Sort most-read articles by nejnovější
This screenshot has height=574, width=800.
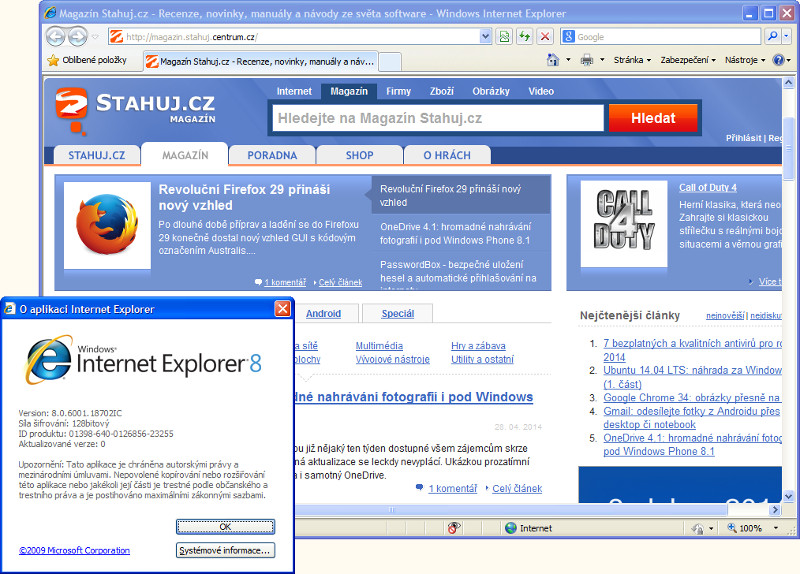coord(725,316)
